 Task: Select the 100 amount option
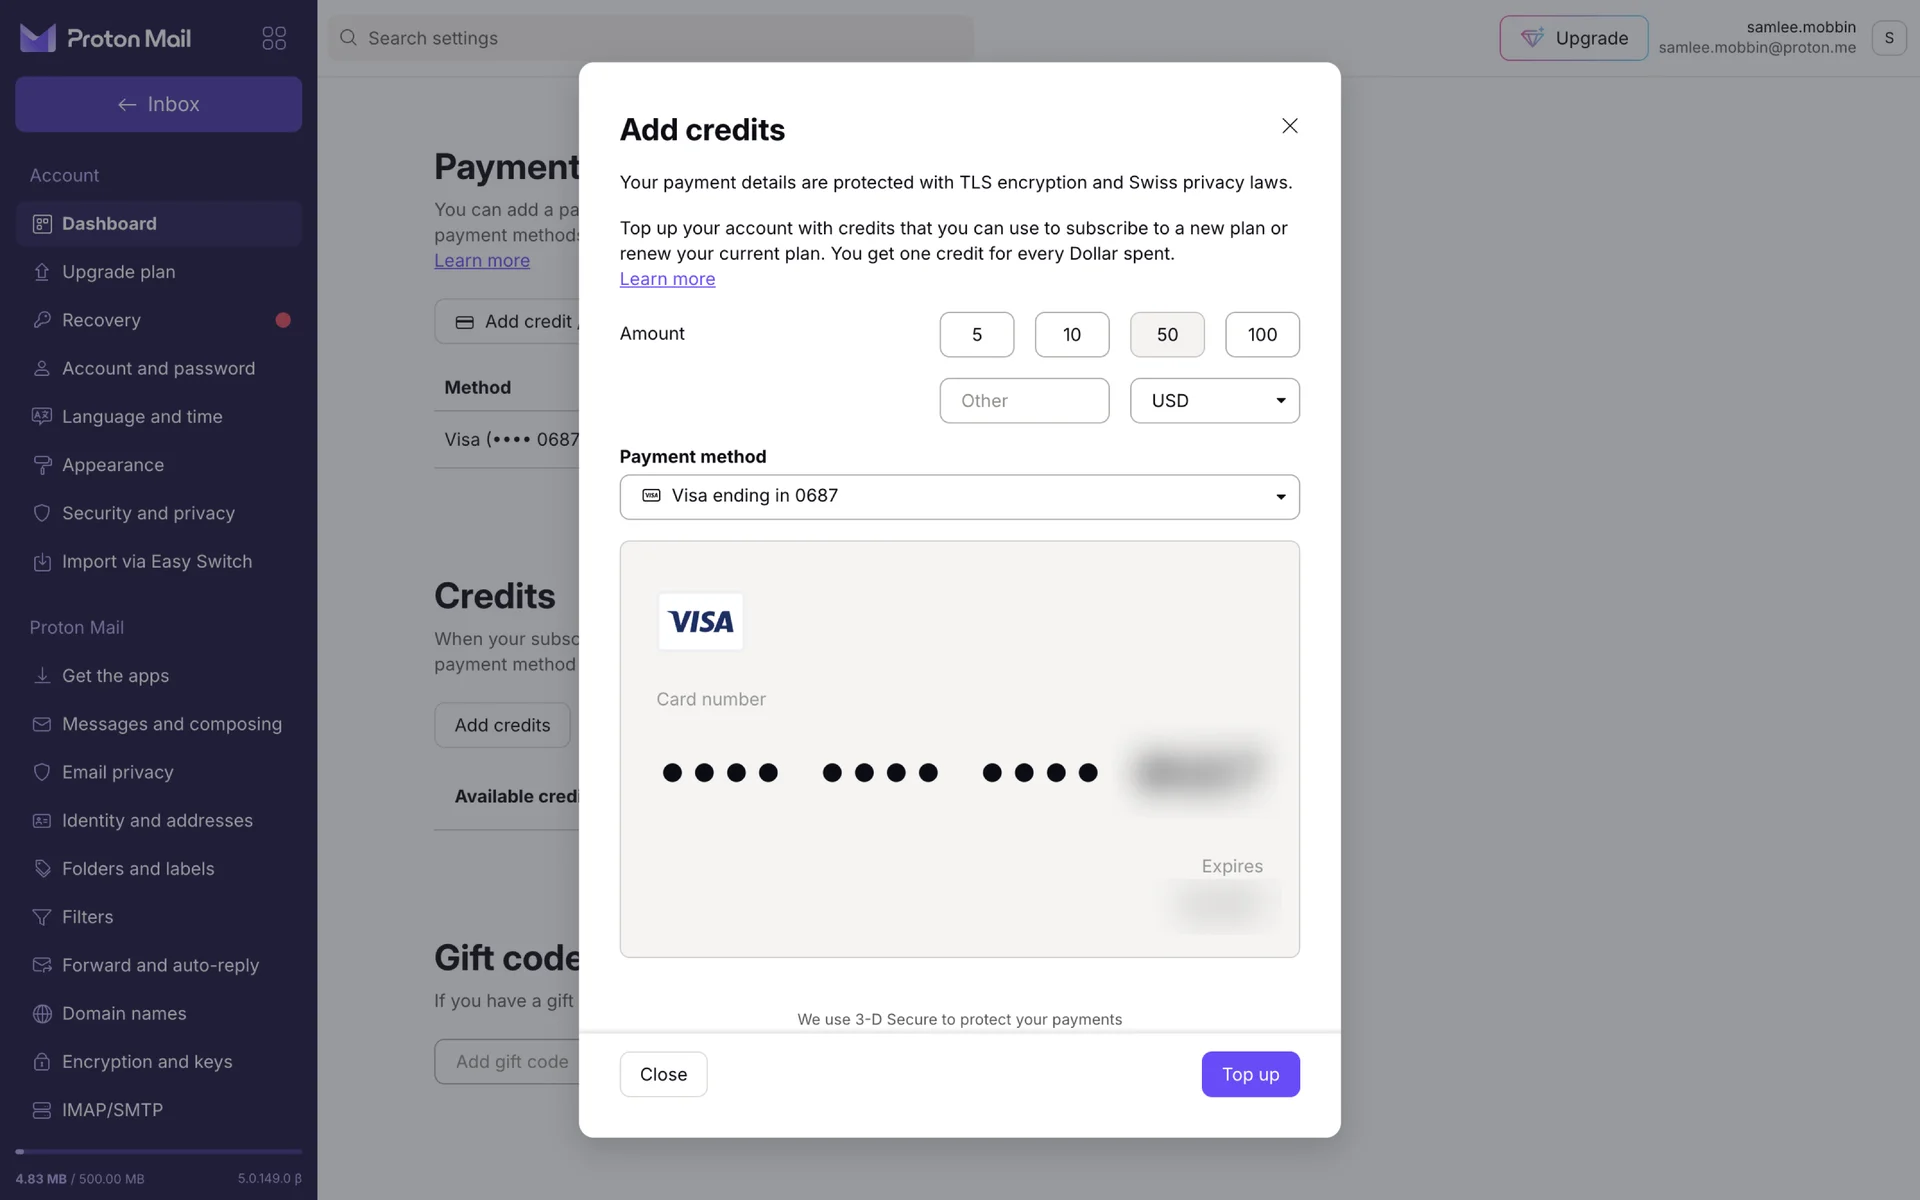click(x=1261, y=335)
